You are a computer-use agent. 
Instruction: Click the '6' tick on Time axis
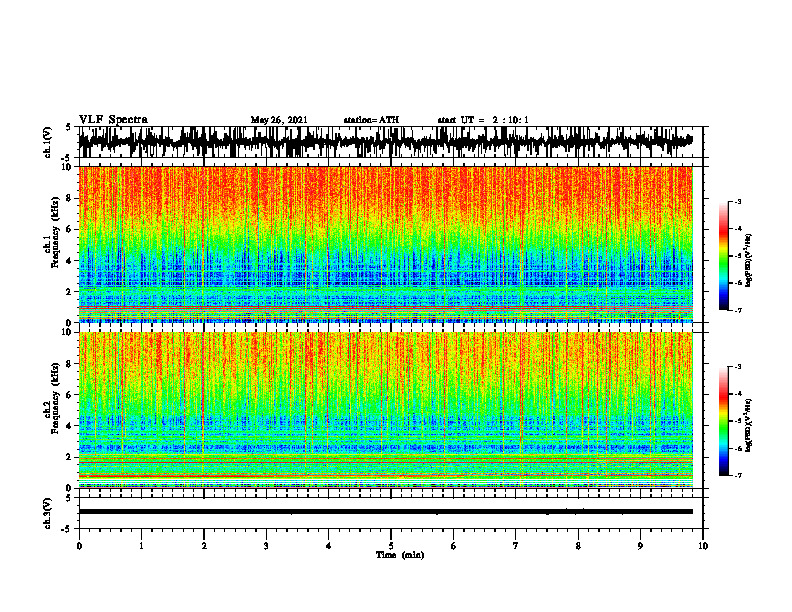[x=453, y=545]
